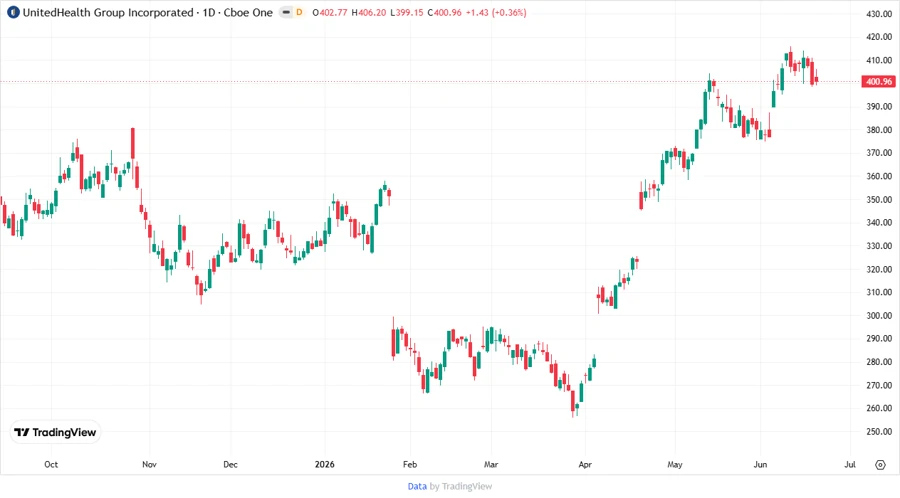Viewport: 900px width, 498px height.
Task: Click the TradingView logo badge
Action: coord(56,433)
